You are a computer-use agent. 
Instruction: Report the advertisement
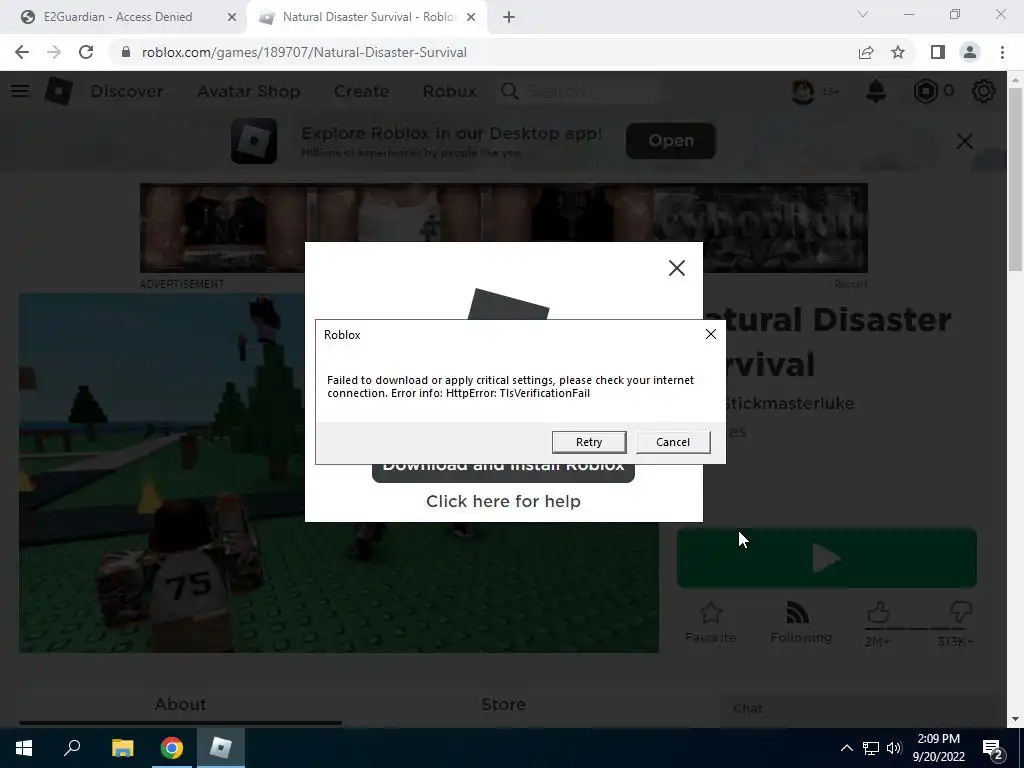(851, 284)
